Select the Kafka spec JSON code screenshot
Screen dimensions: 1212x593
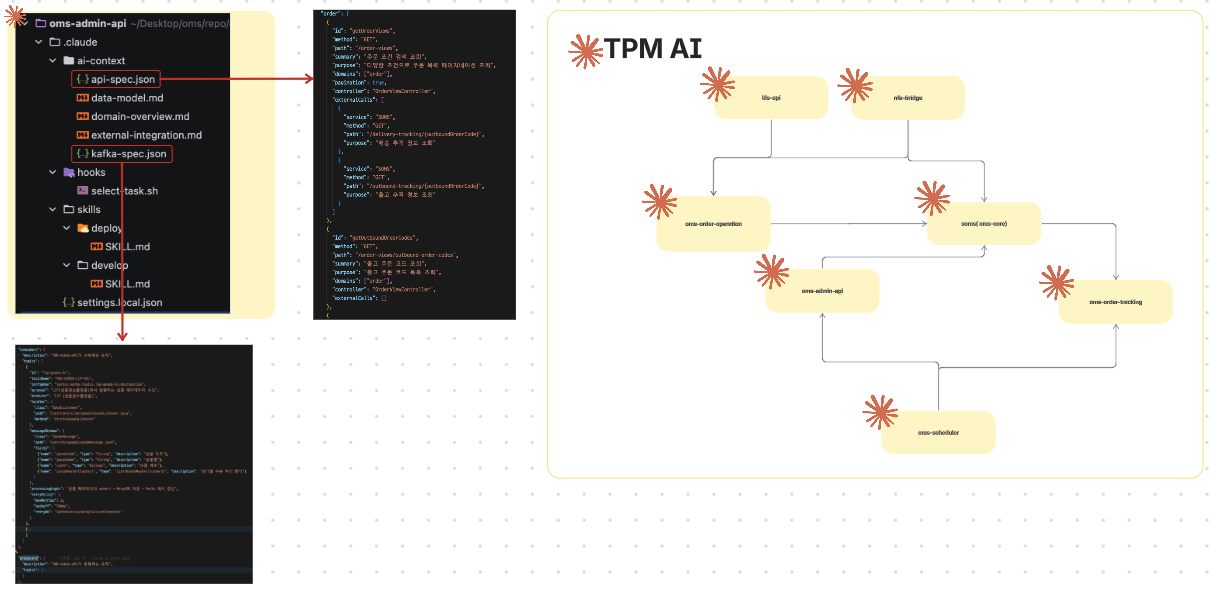coord(133,464)
